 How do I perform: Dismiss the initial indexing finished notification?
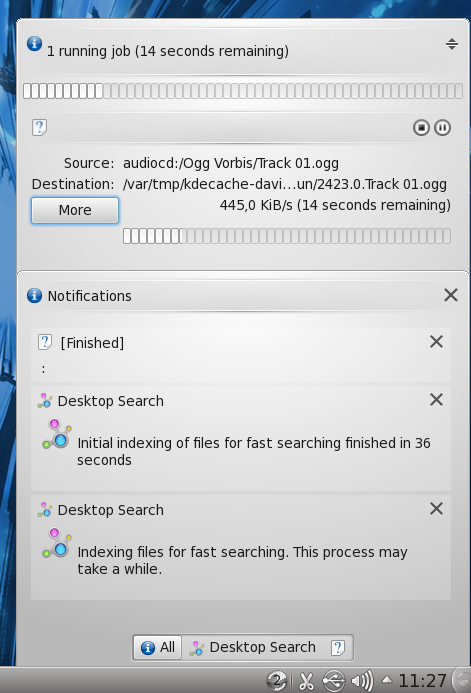437,400
